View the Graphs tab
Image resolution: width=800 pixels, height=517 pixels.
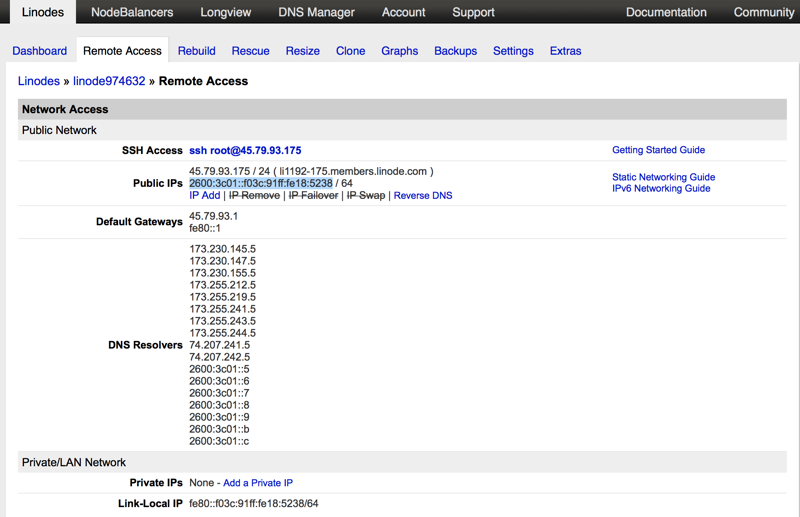[x=399, y=51]
